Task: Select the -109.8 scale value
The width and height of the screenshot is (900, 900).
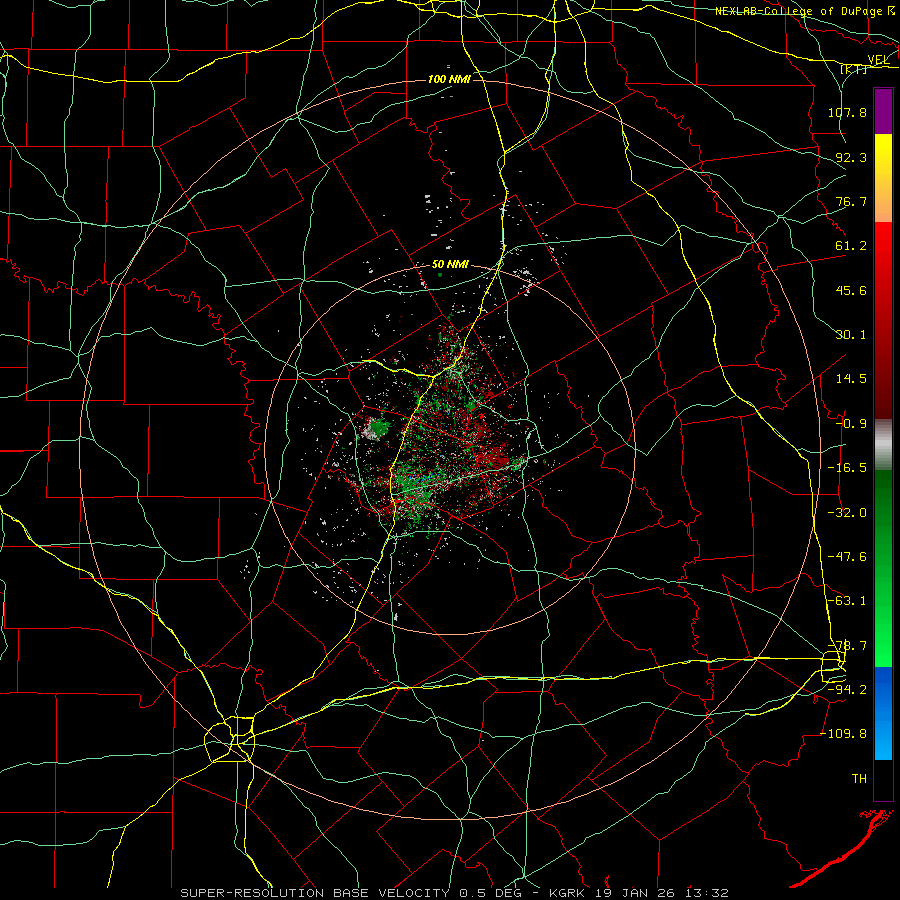Action: point(844,734)
